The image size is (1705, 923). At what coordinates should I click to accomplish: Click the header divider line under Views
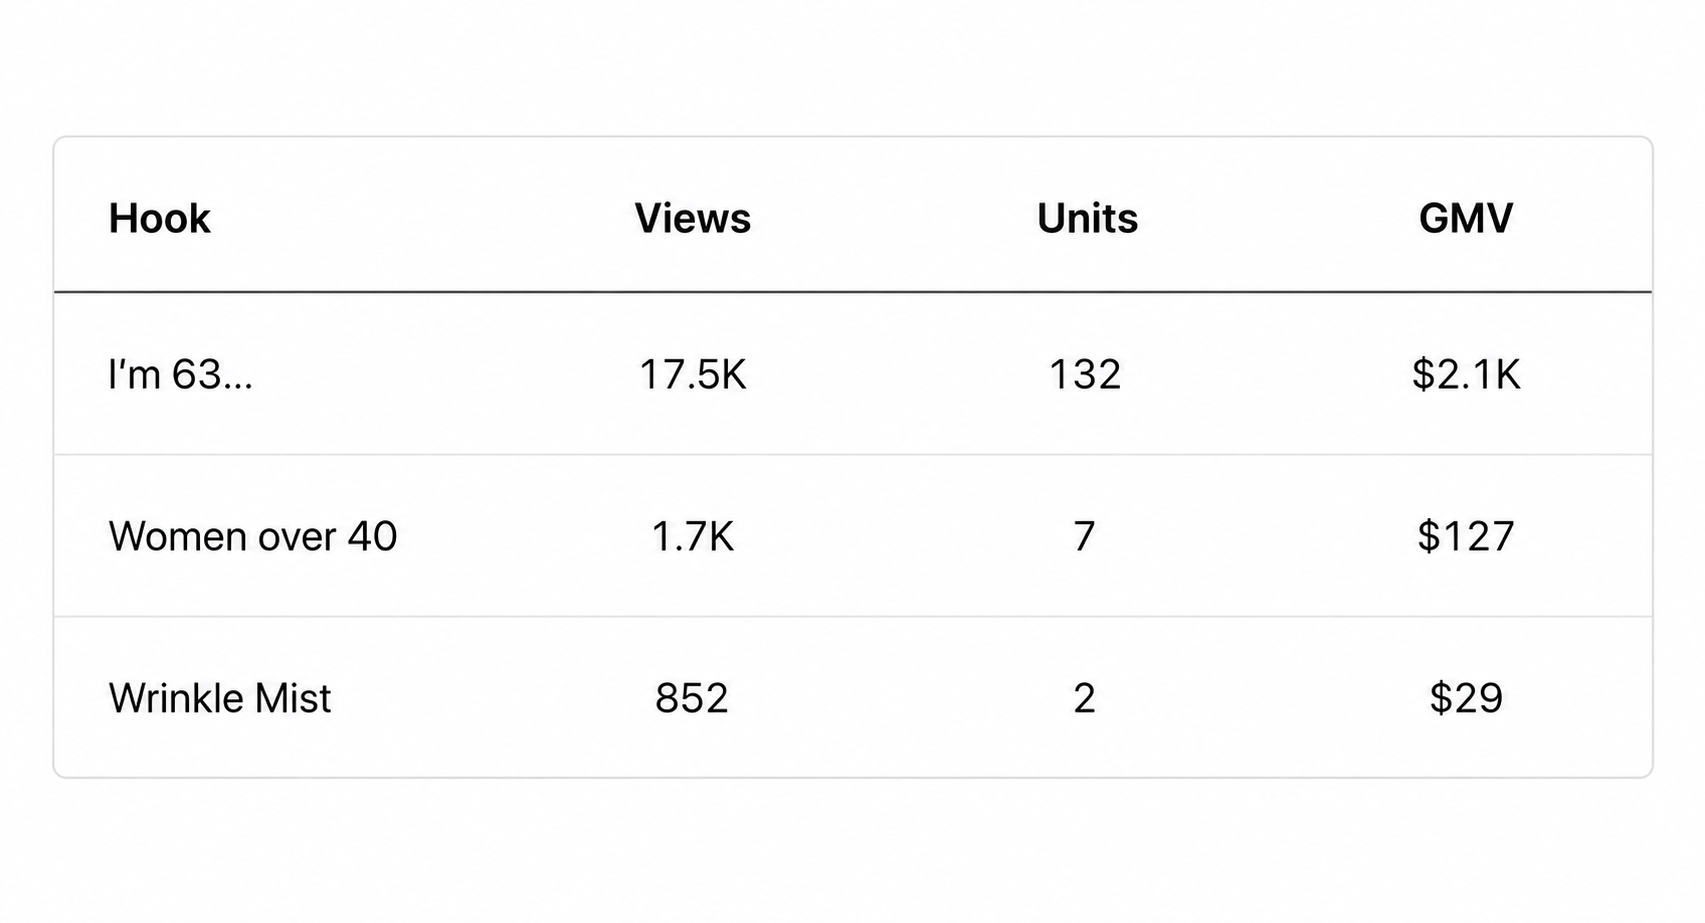pos(692,292)
